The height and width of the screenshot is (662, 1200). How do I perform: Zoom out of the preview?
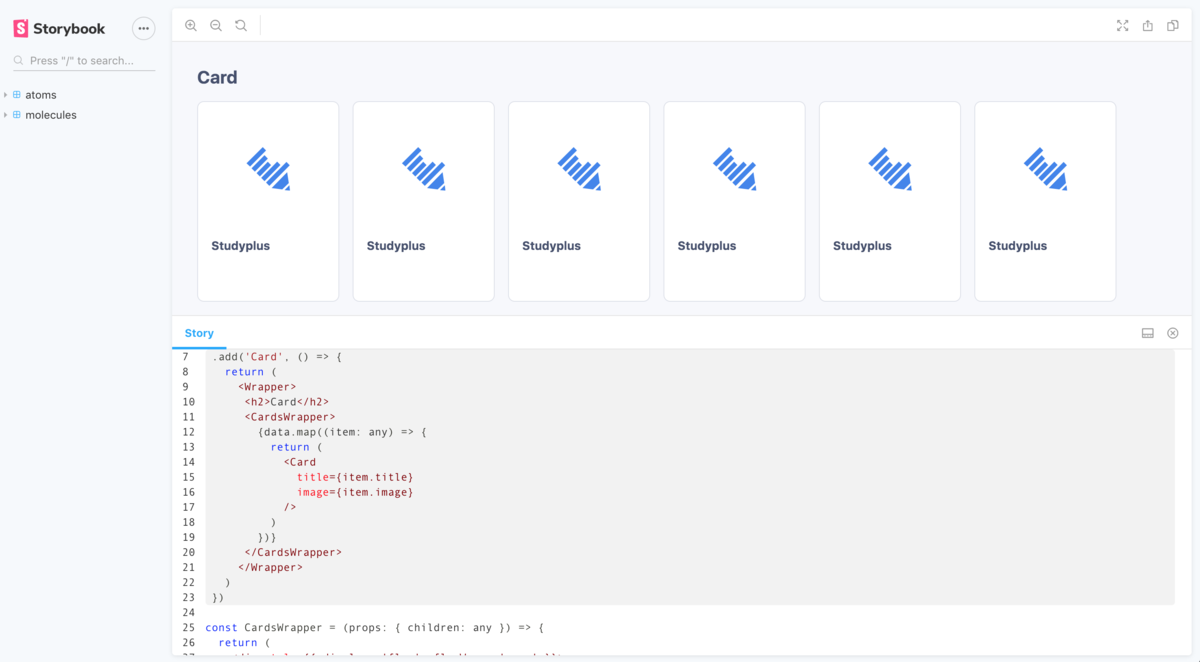[x=216, y=26]
